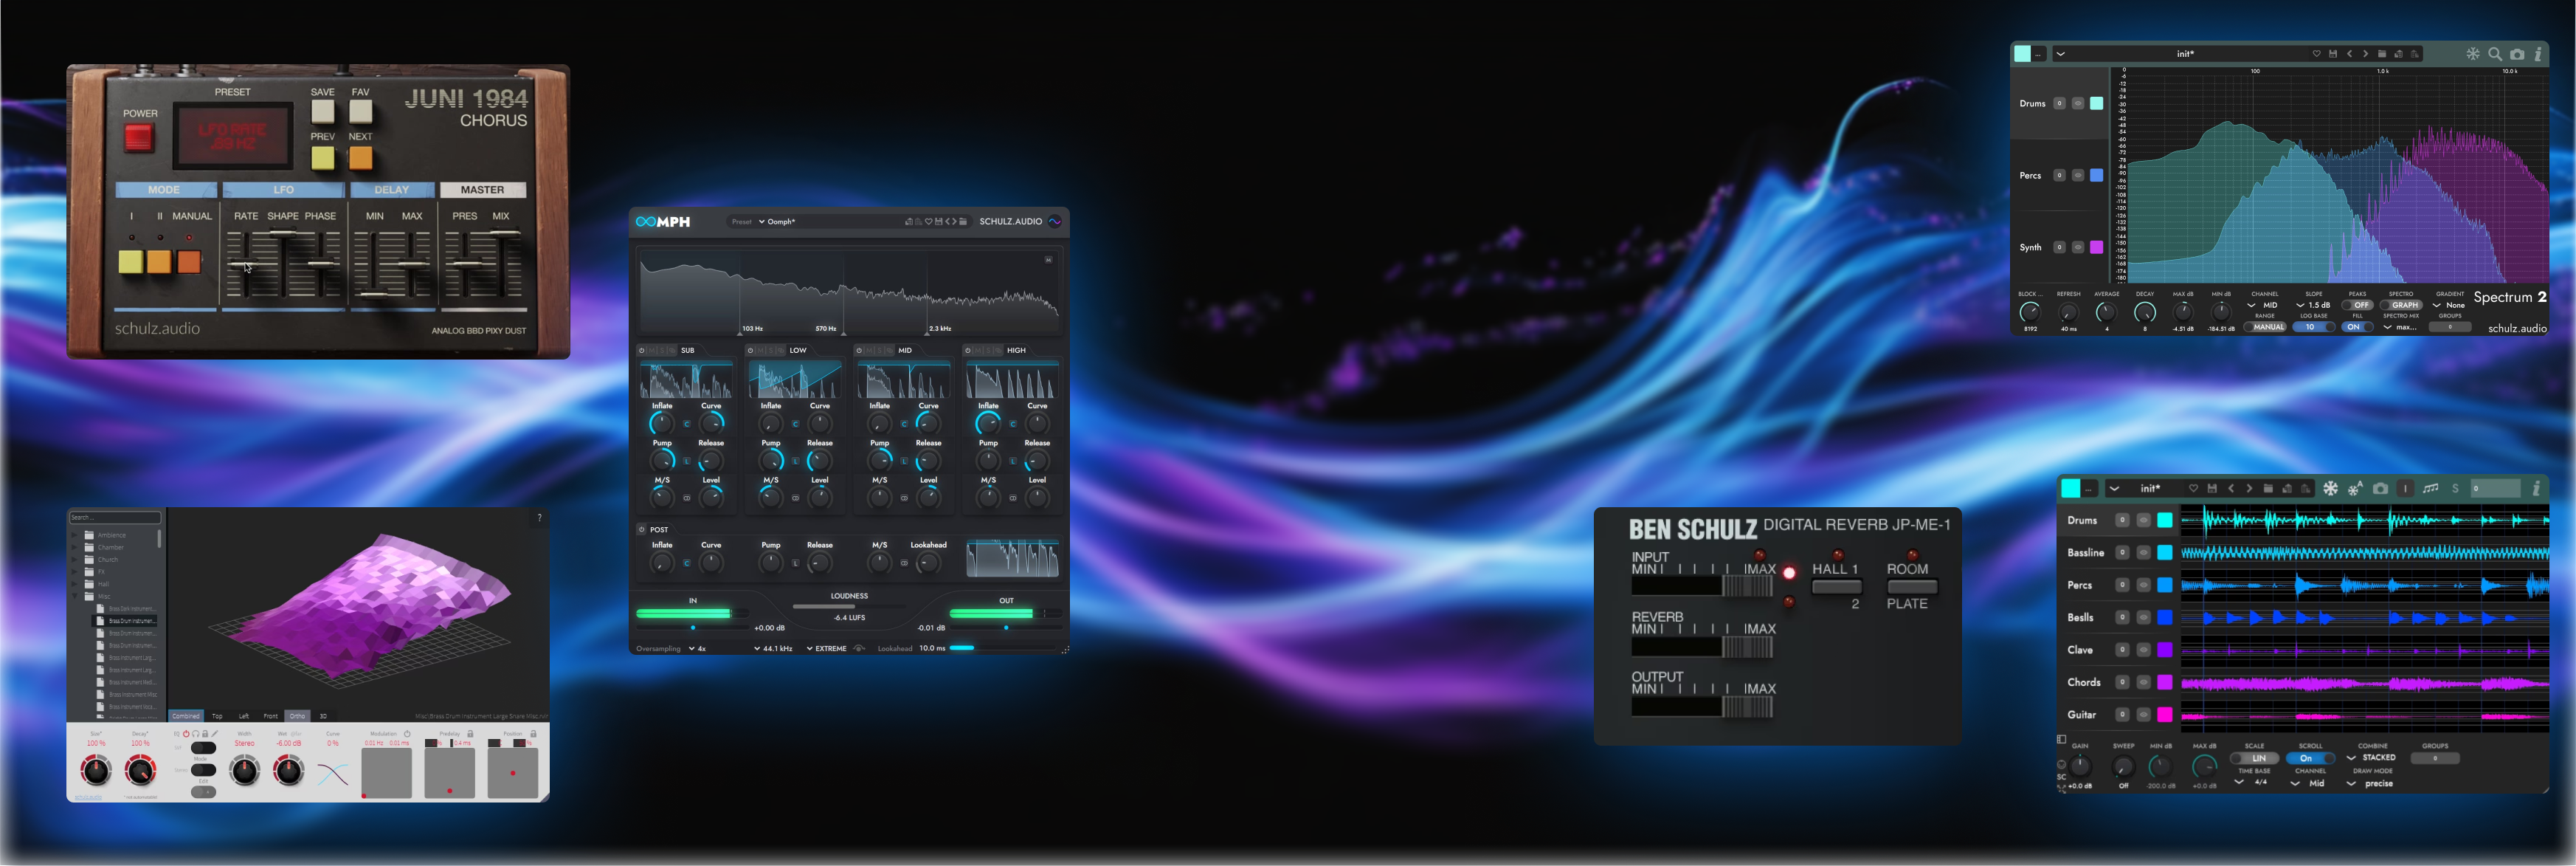The width and height of the screenshot is (2576, 866).
Task: Open the help question mark in reverb viewer
Action: [x=539, y=517]
